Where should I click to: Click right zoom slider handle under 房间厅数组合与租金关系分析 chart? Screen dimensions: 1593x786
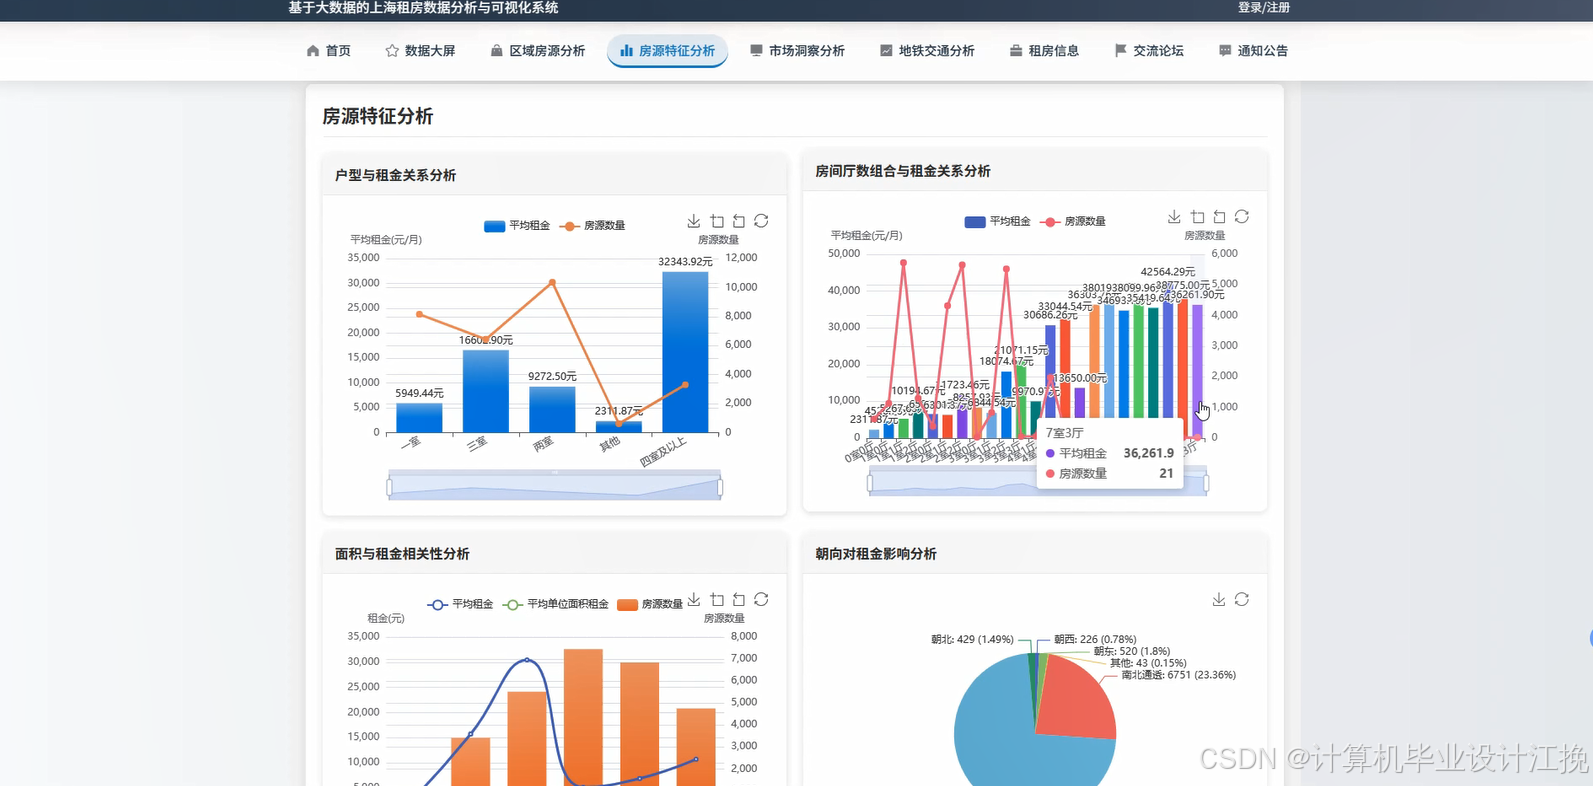(x=1206, y=483)
